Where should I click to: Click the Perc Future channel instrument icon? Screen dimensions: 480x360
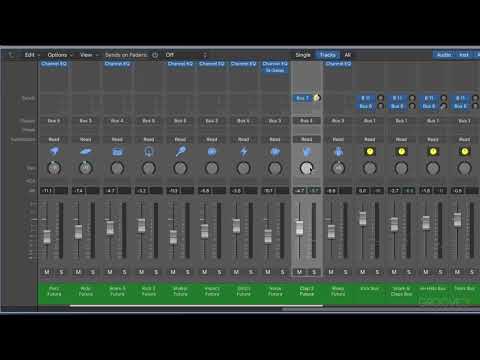click(x=54, y=152)
